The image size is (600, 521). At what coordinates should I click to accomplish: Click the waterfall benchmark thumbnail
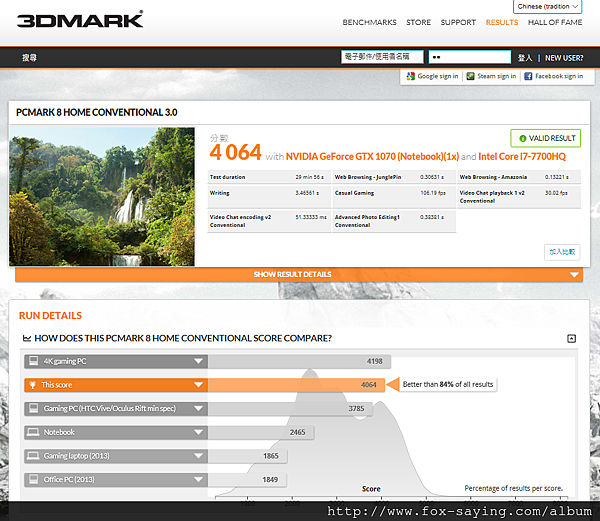(102, 197)
